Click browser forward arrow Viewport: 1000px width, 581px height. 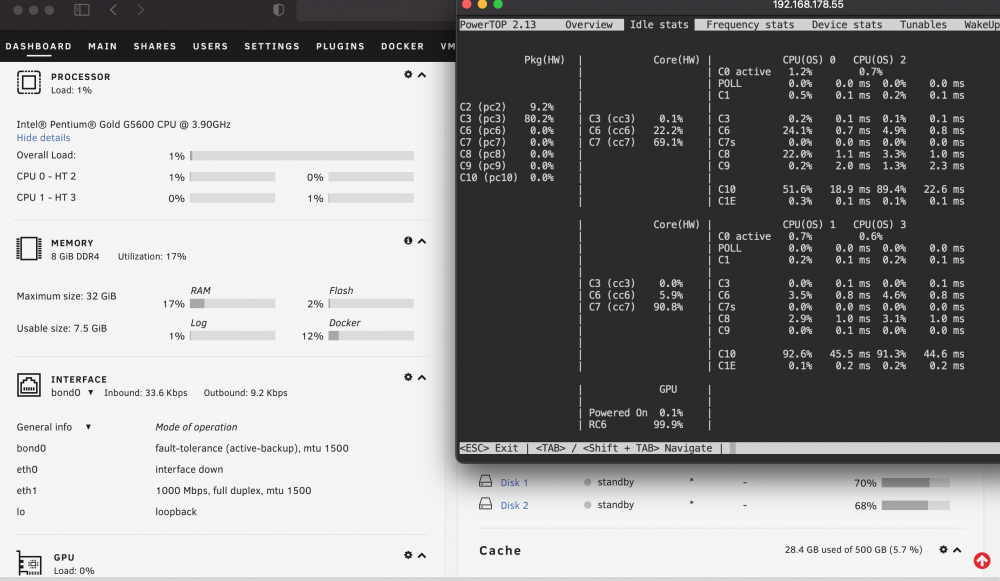[141, 10]
